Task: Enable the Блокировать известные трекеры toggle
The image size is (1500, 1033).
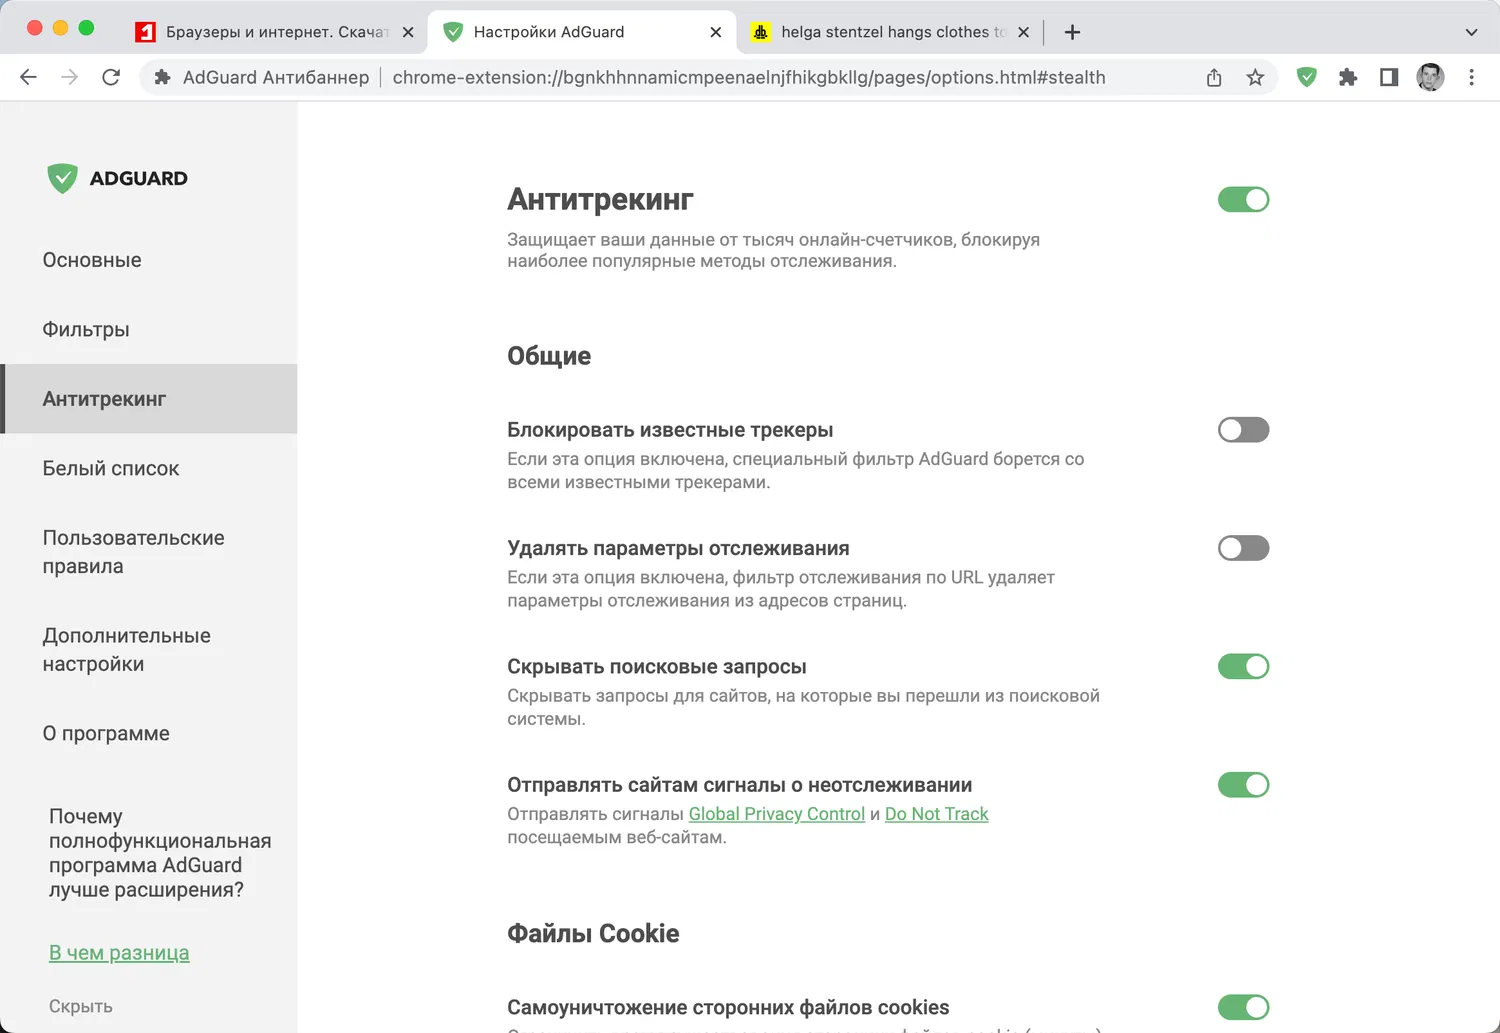Action: [x=1243, y=430]
